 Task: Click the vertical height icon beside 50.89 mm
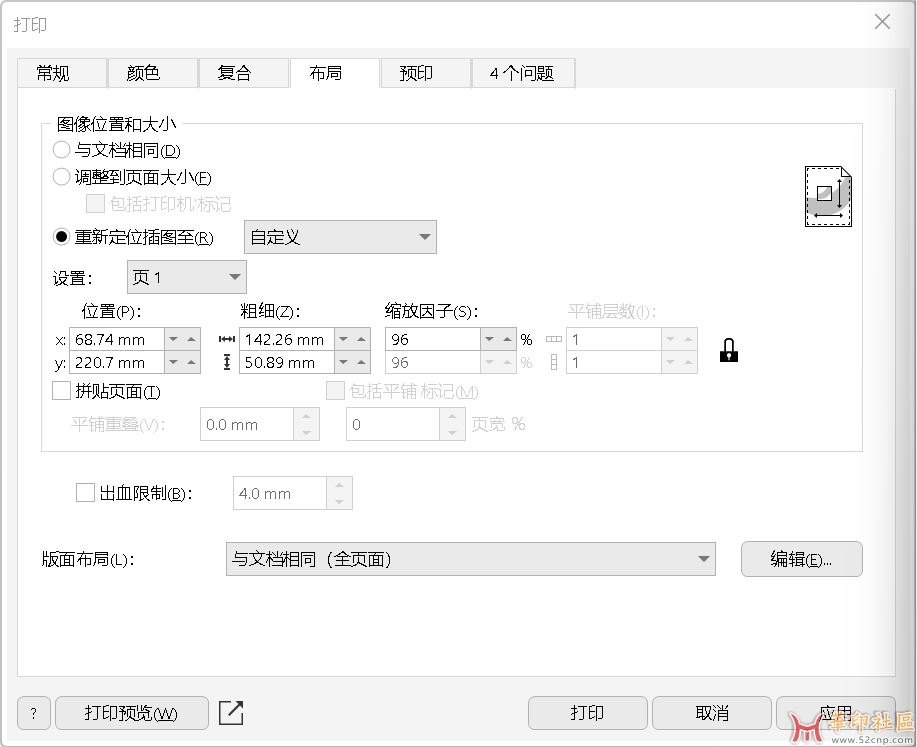[x=227, y=363]
